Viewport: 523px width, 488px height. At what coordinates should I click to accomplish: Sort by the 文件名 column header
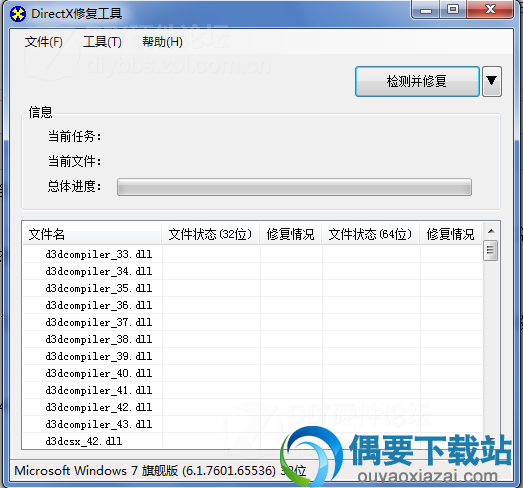pyautogui.click(x=92, y=234)
